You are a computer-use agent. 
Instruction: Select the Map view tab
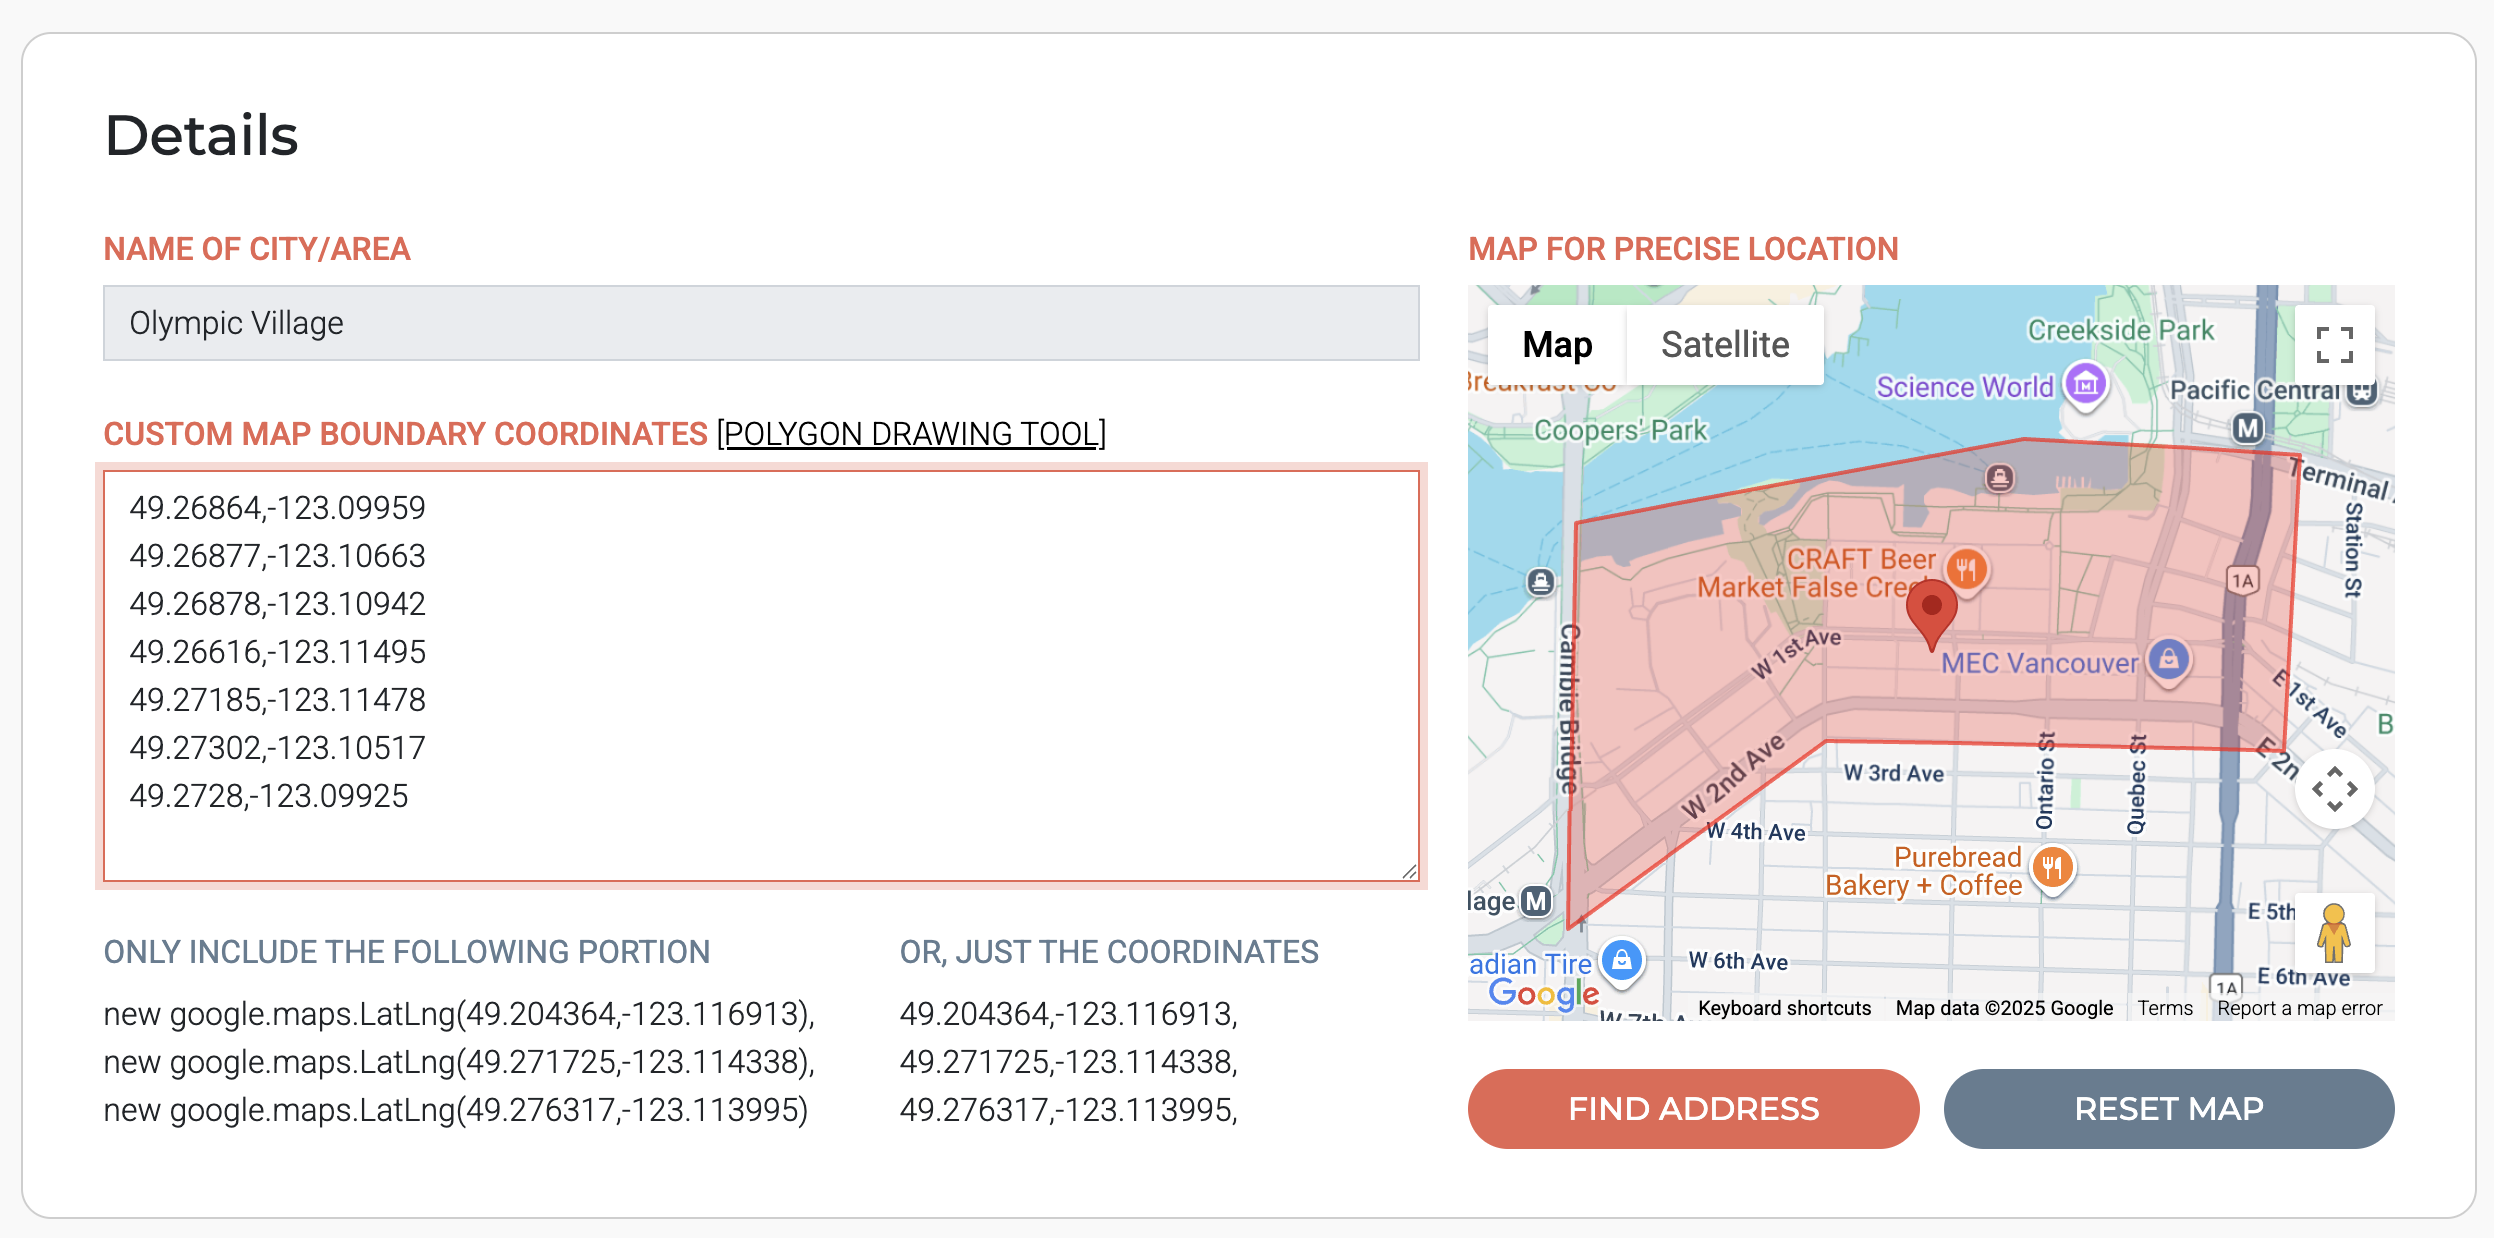(1556, 345)
